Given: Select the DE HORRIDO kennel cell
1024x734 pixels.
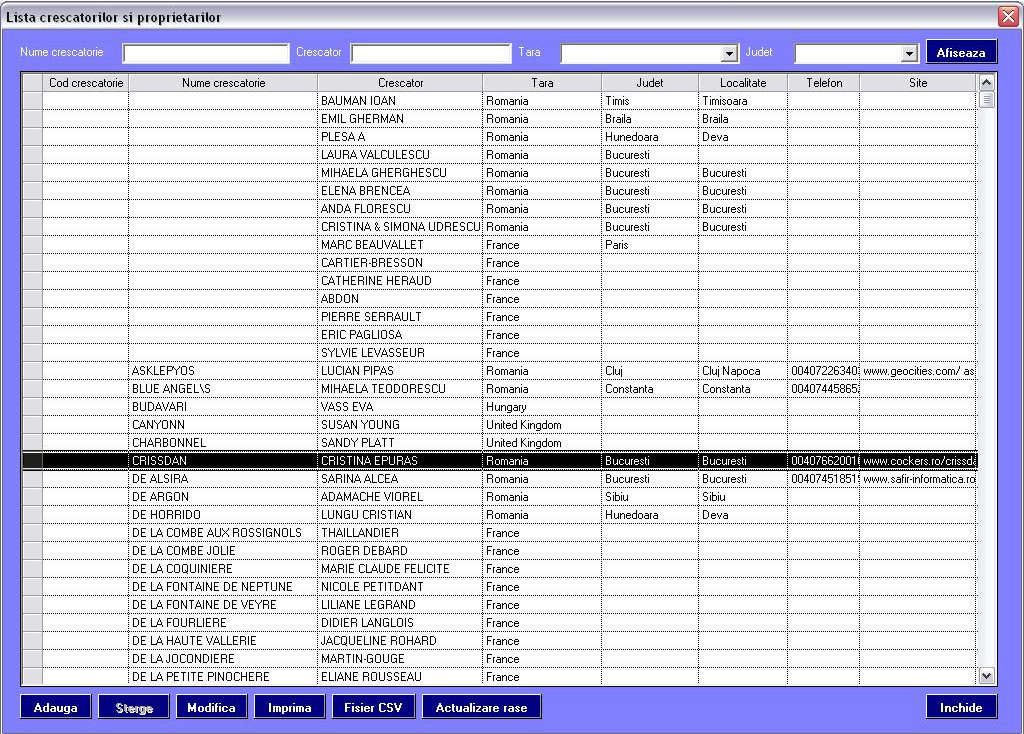Looking at the screenshot, I should (x=223, y=515).
